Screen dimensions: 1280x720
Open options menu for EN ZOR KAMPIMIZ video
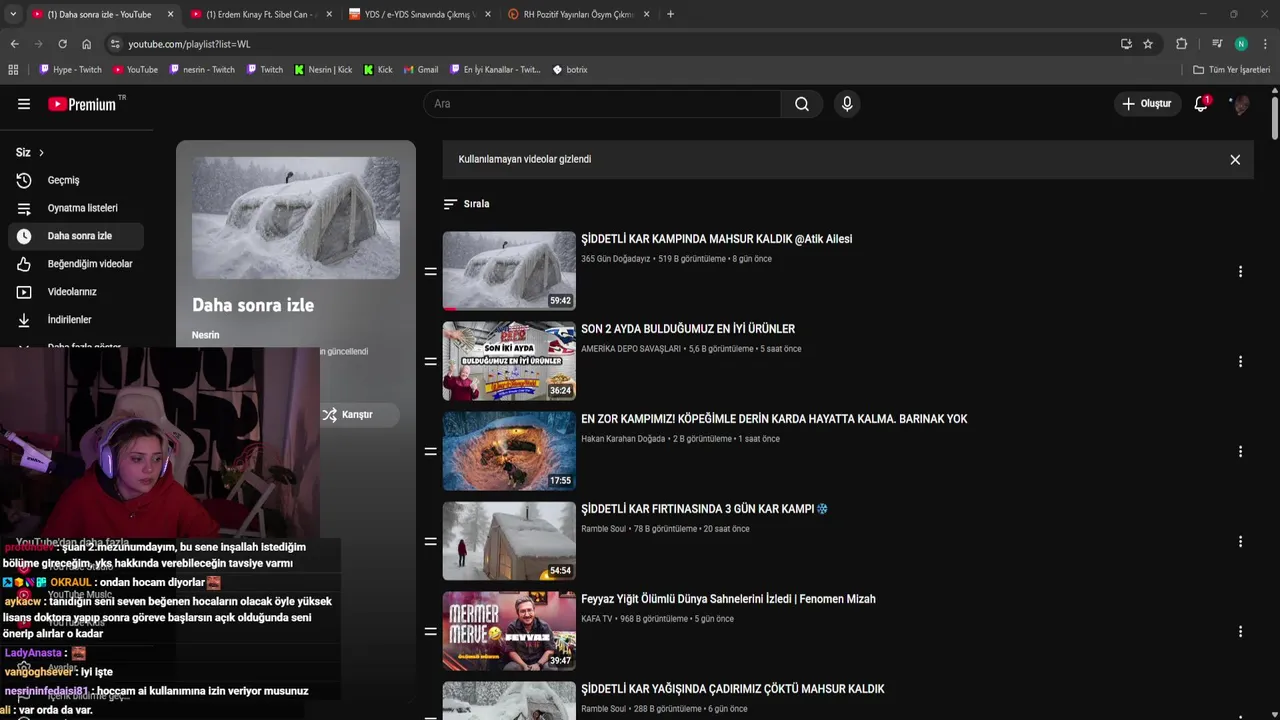[x=1240, y=451]
